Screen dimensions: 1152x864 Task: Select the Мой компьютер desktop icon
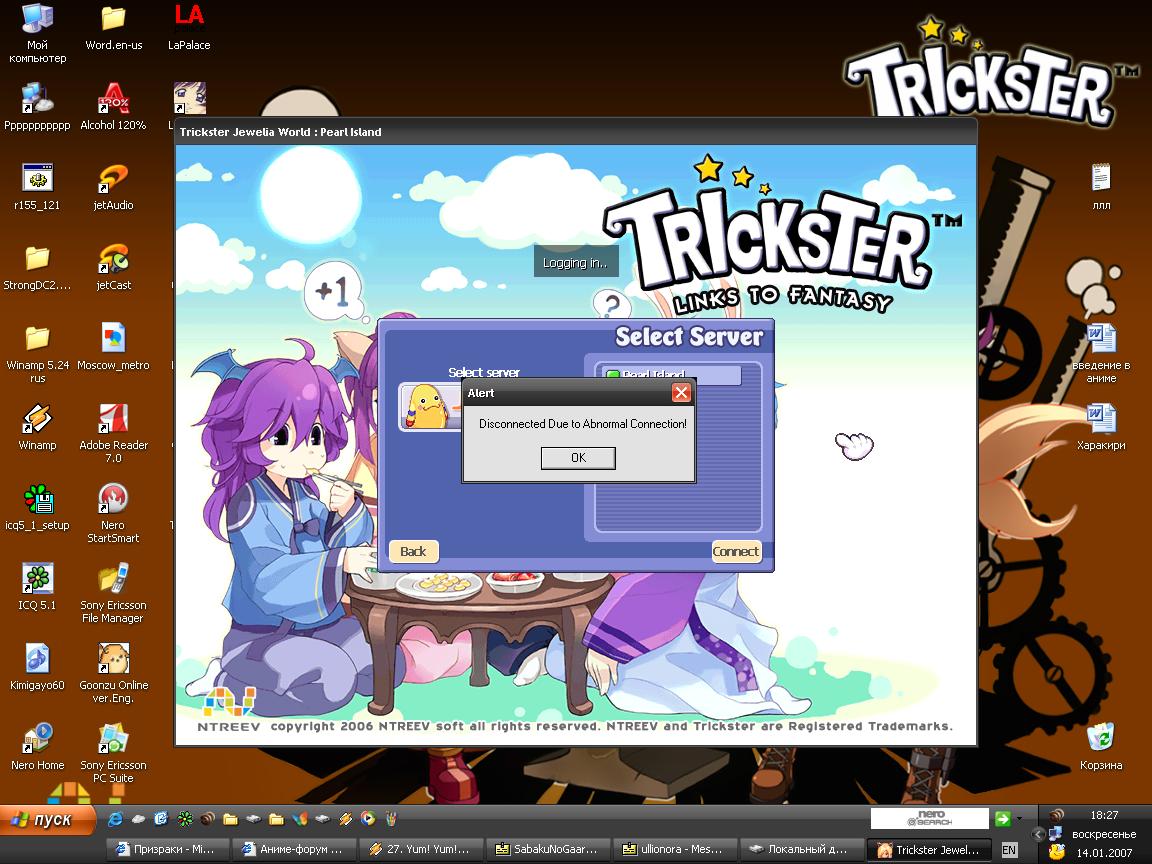point(37,33)
